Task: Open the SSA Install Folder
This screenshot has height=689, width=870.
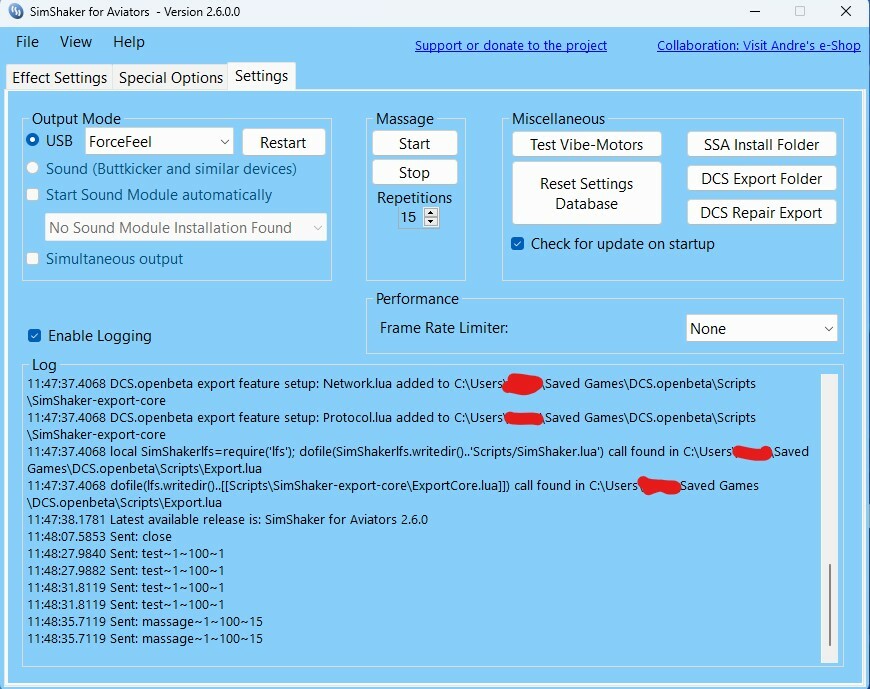Action: (761, 145)
